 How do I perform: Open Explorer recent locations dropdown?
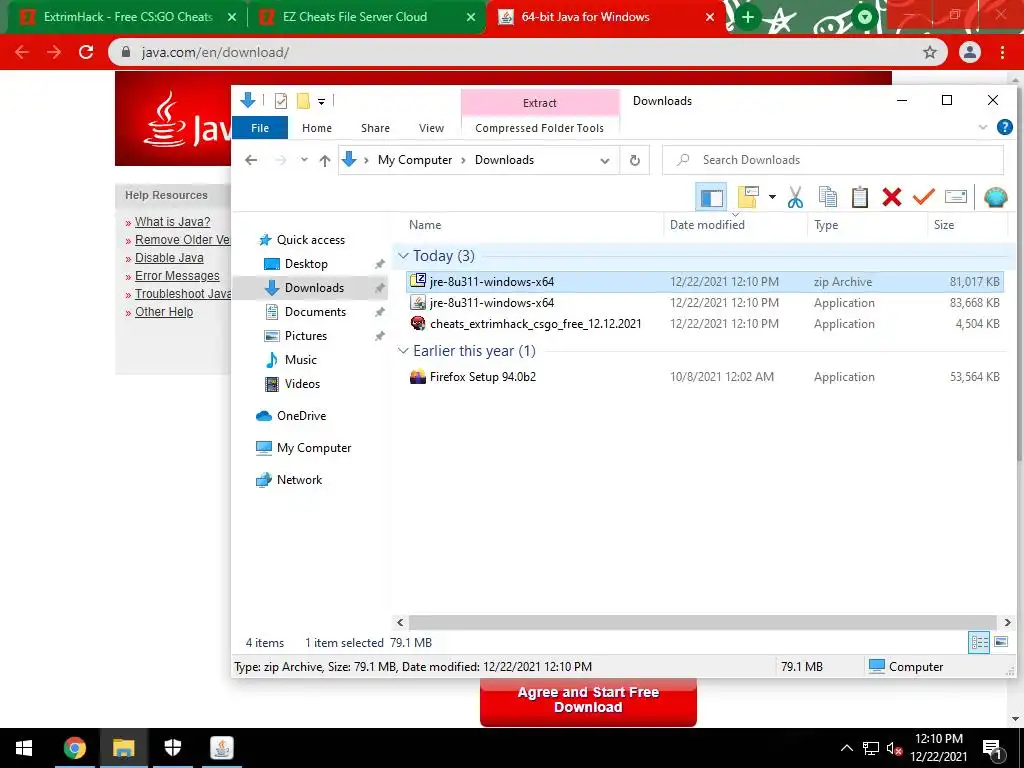click(x=304, y=160)
